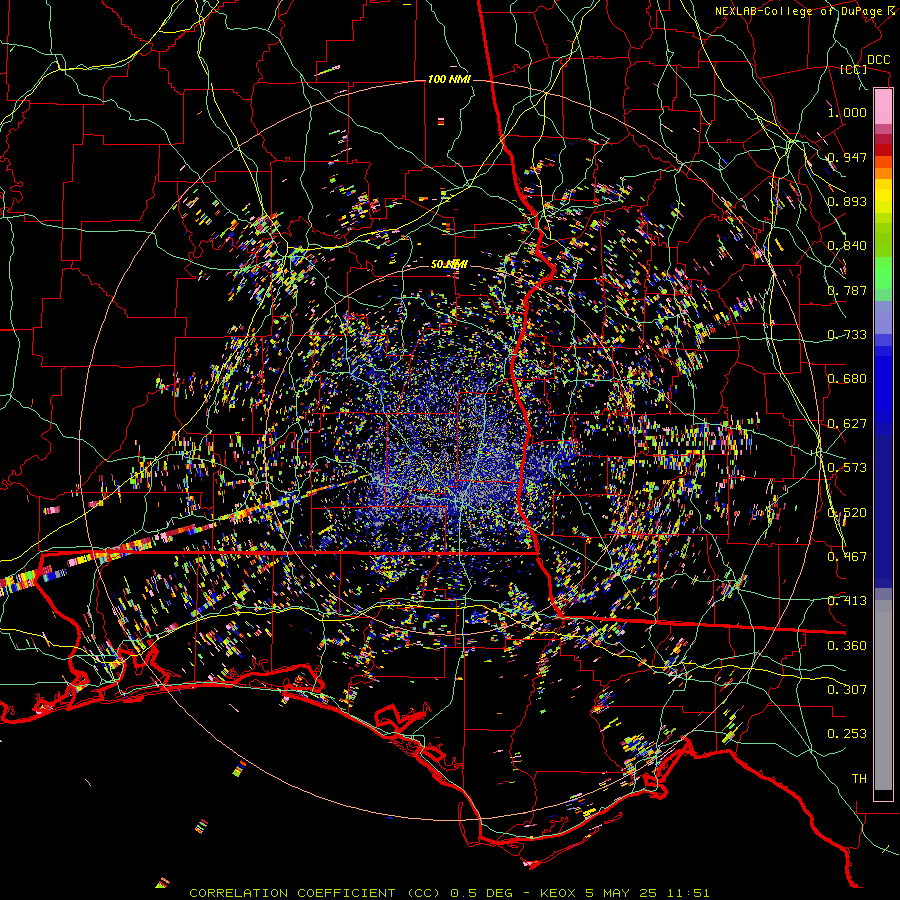Click the CORRELATION COEFFICIENT (CC) title text

[316, 893]
